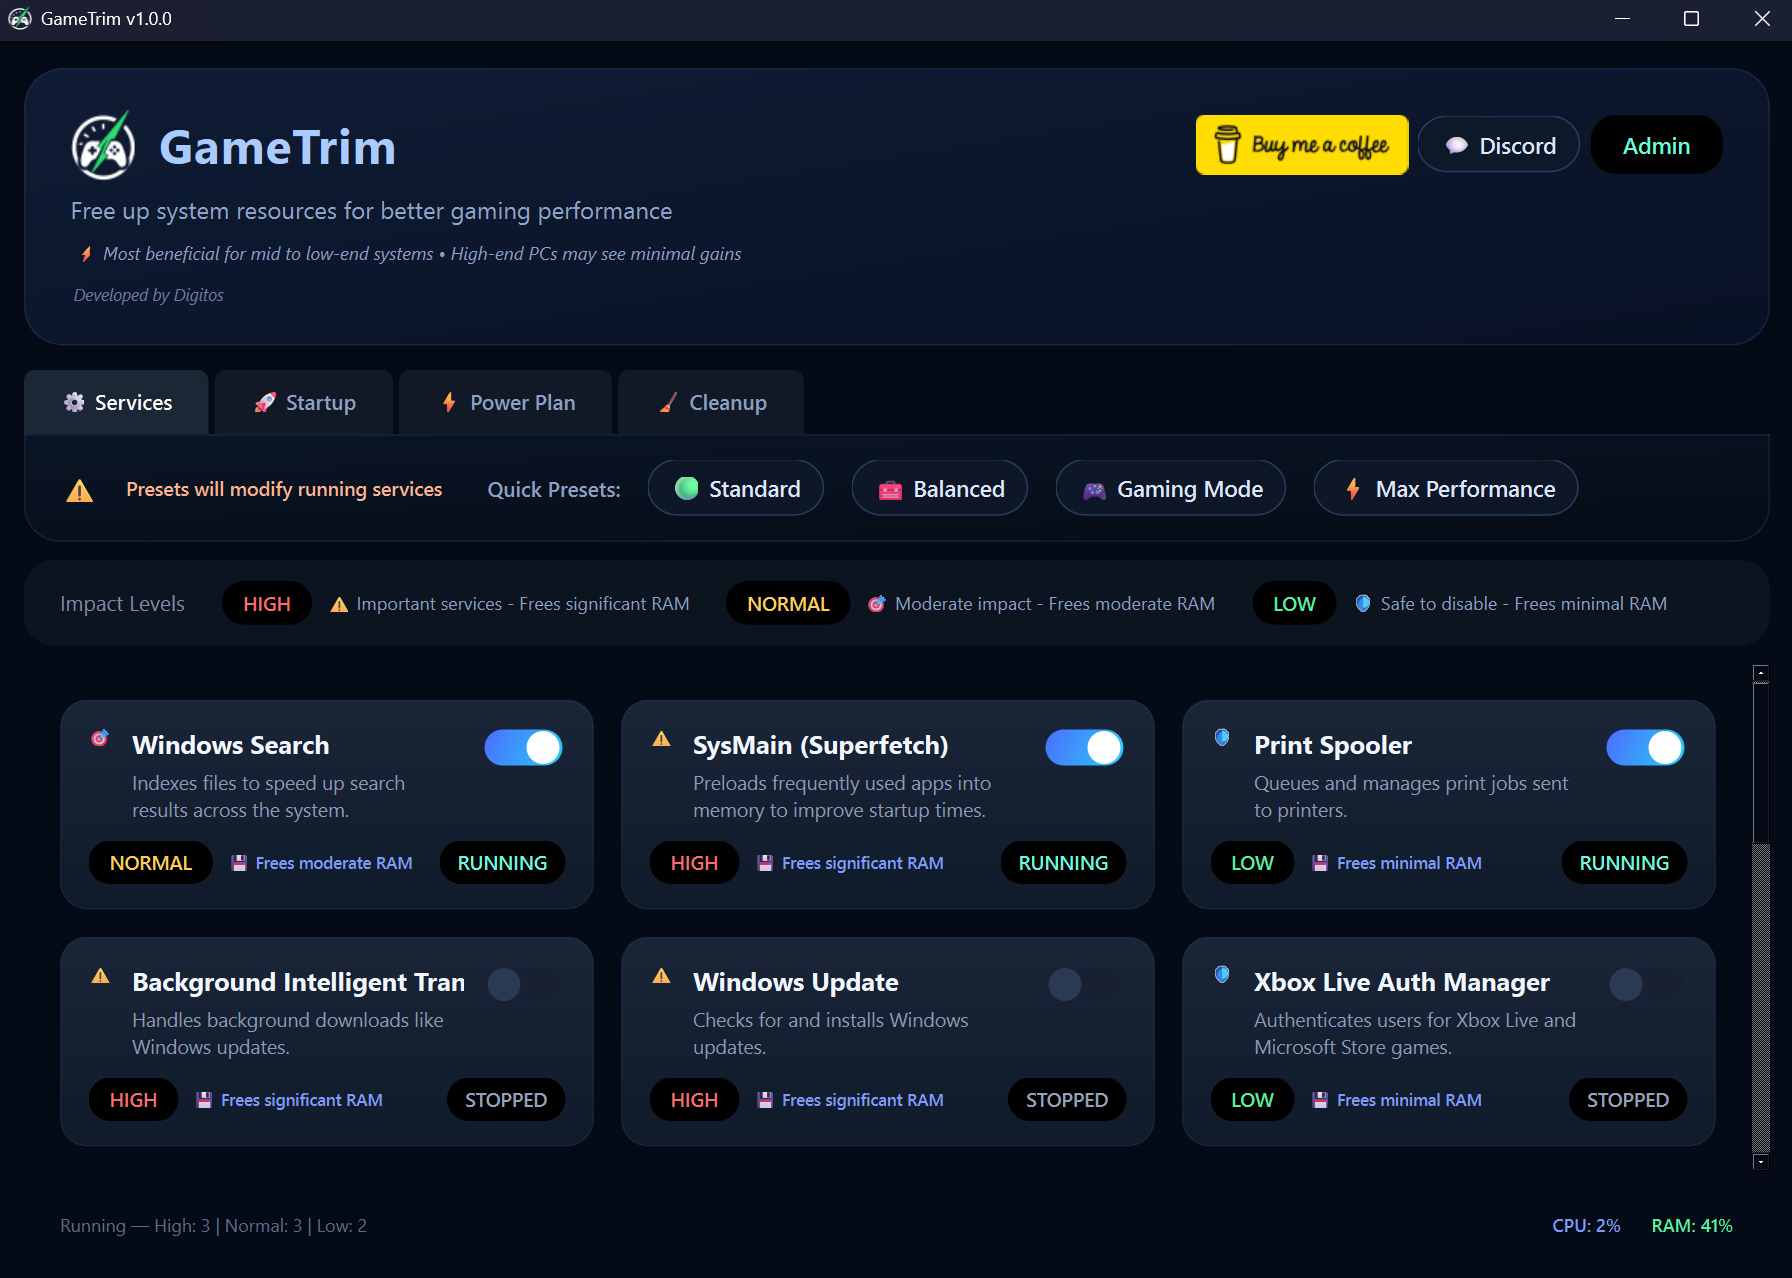Click the LOW badge on the Print Spooler card
This screenshot has height=1278, width=1792.
[x=1252, y=862]
